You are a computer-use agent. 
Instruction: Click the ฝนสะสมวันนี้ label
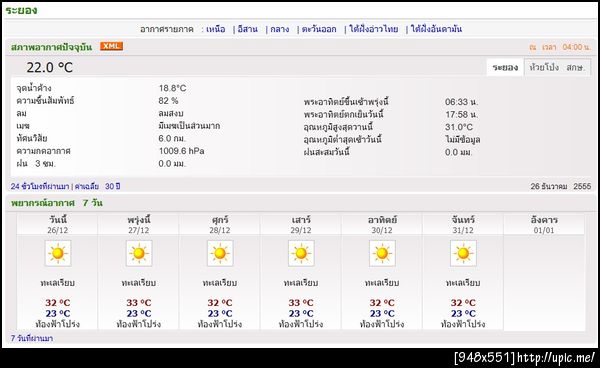point(326,152)
